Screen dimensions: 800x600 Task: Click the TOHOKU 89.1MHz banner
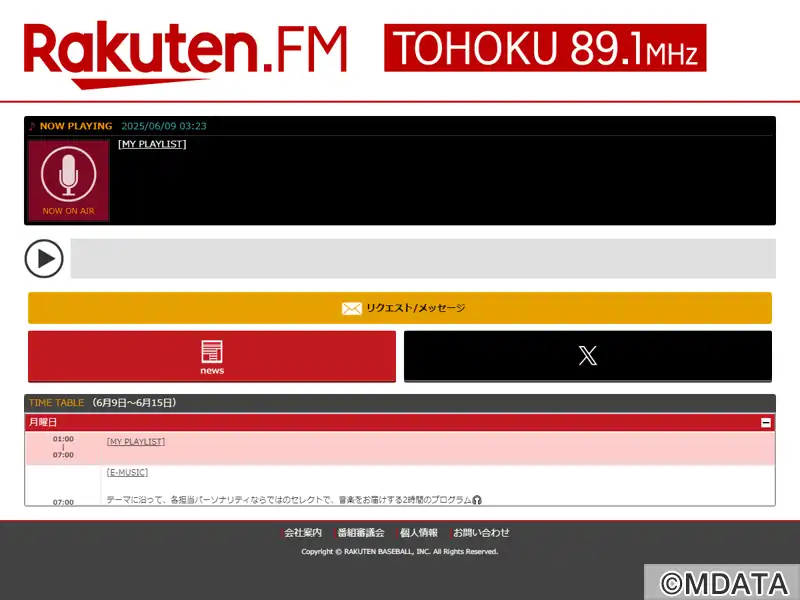click(x=545, y=48)
